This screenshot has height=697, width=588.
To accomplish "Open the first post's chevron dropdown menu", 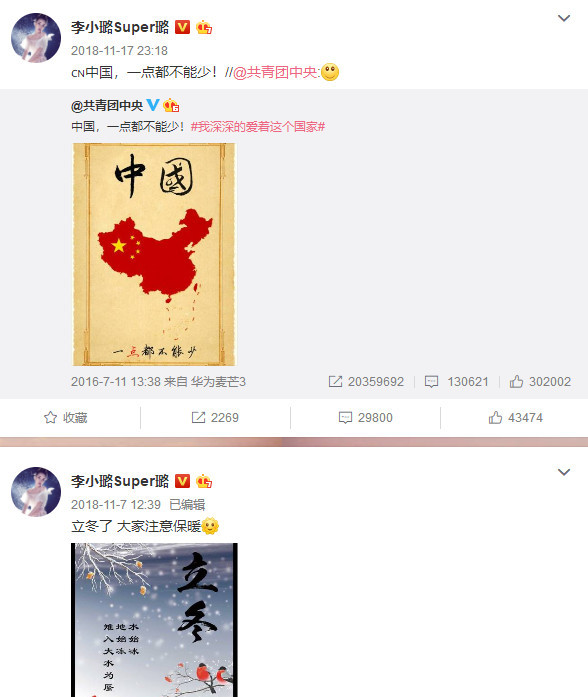I will click(564, 18).
